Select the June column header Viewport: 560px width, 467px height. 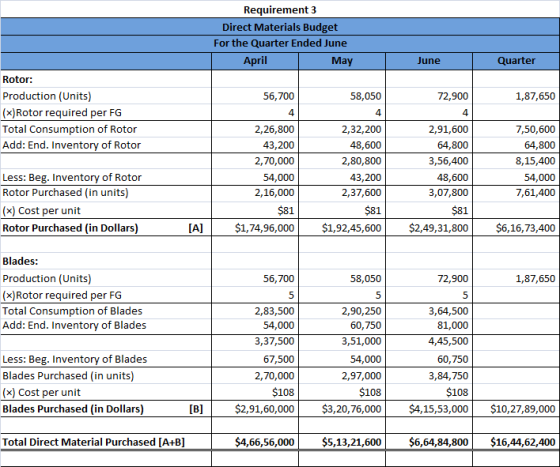[x=429, y=60]
